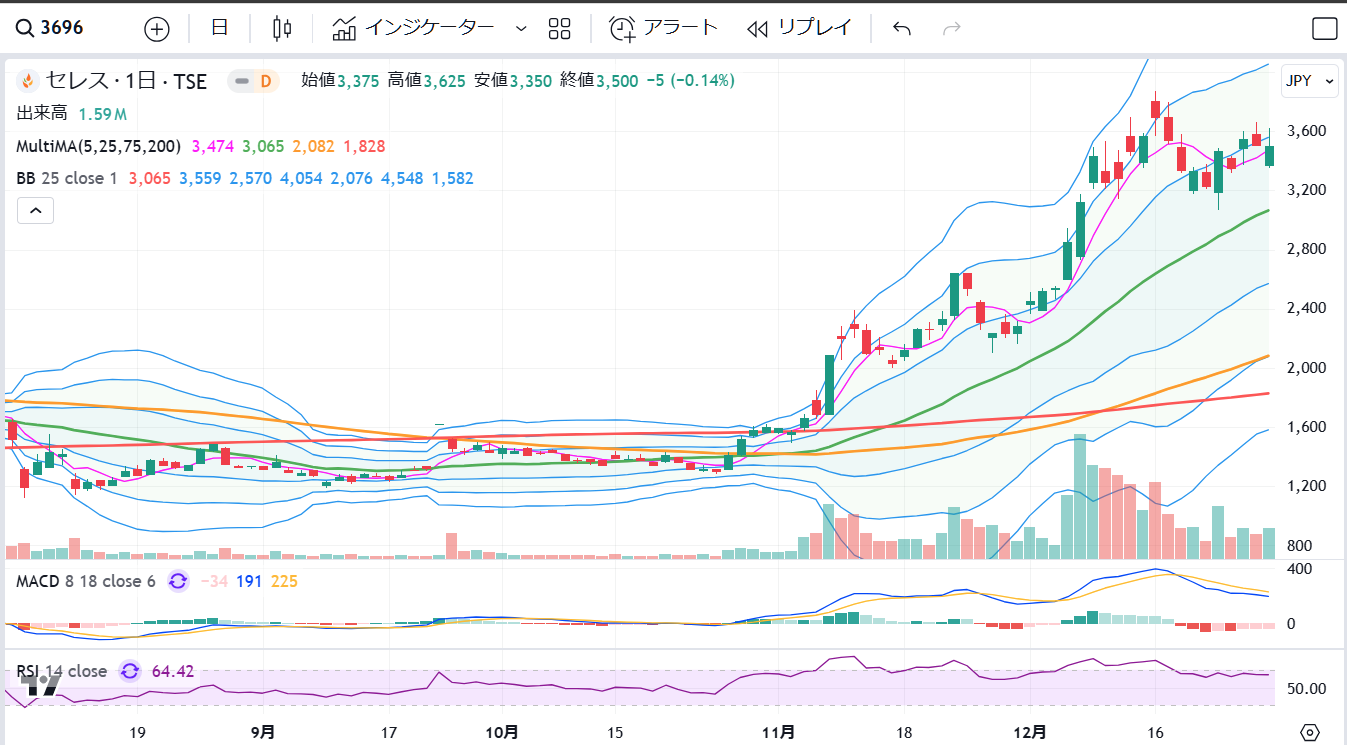Open symbol search for 3696
Viewport: 1347px width, 745px height.
pyautogui.click(x=50, y=28)
